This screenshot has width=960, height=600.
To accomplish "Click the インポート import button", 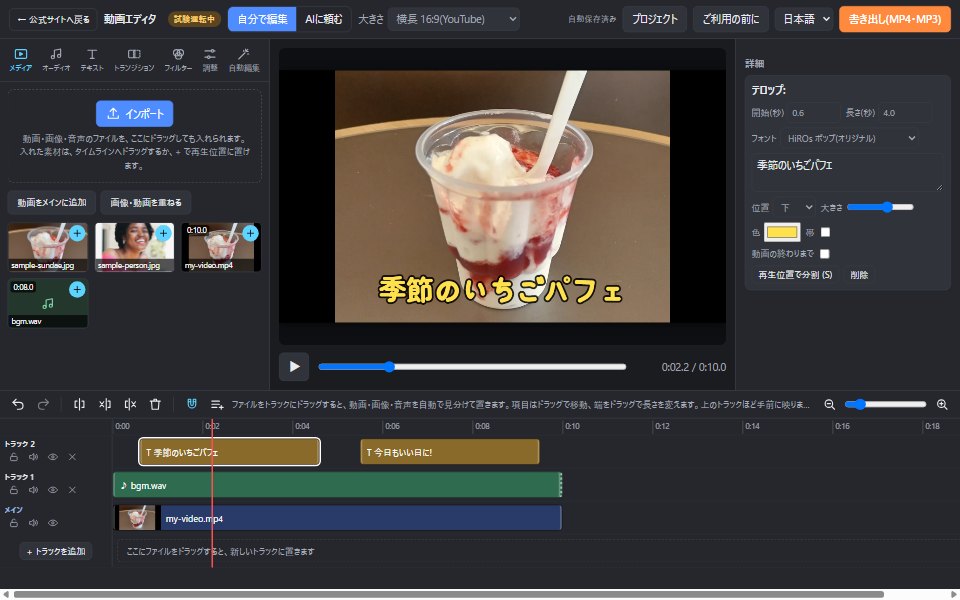I will [x=135, y=114].
